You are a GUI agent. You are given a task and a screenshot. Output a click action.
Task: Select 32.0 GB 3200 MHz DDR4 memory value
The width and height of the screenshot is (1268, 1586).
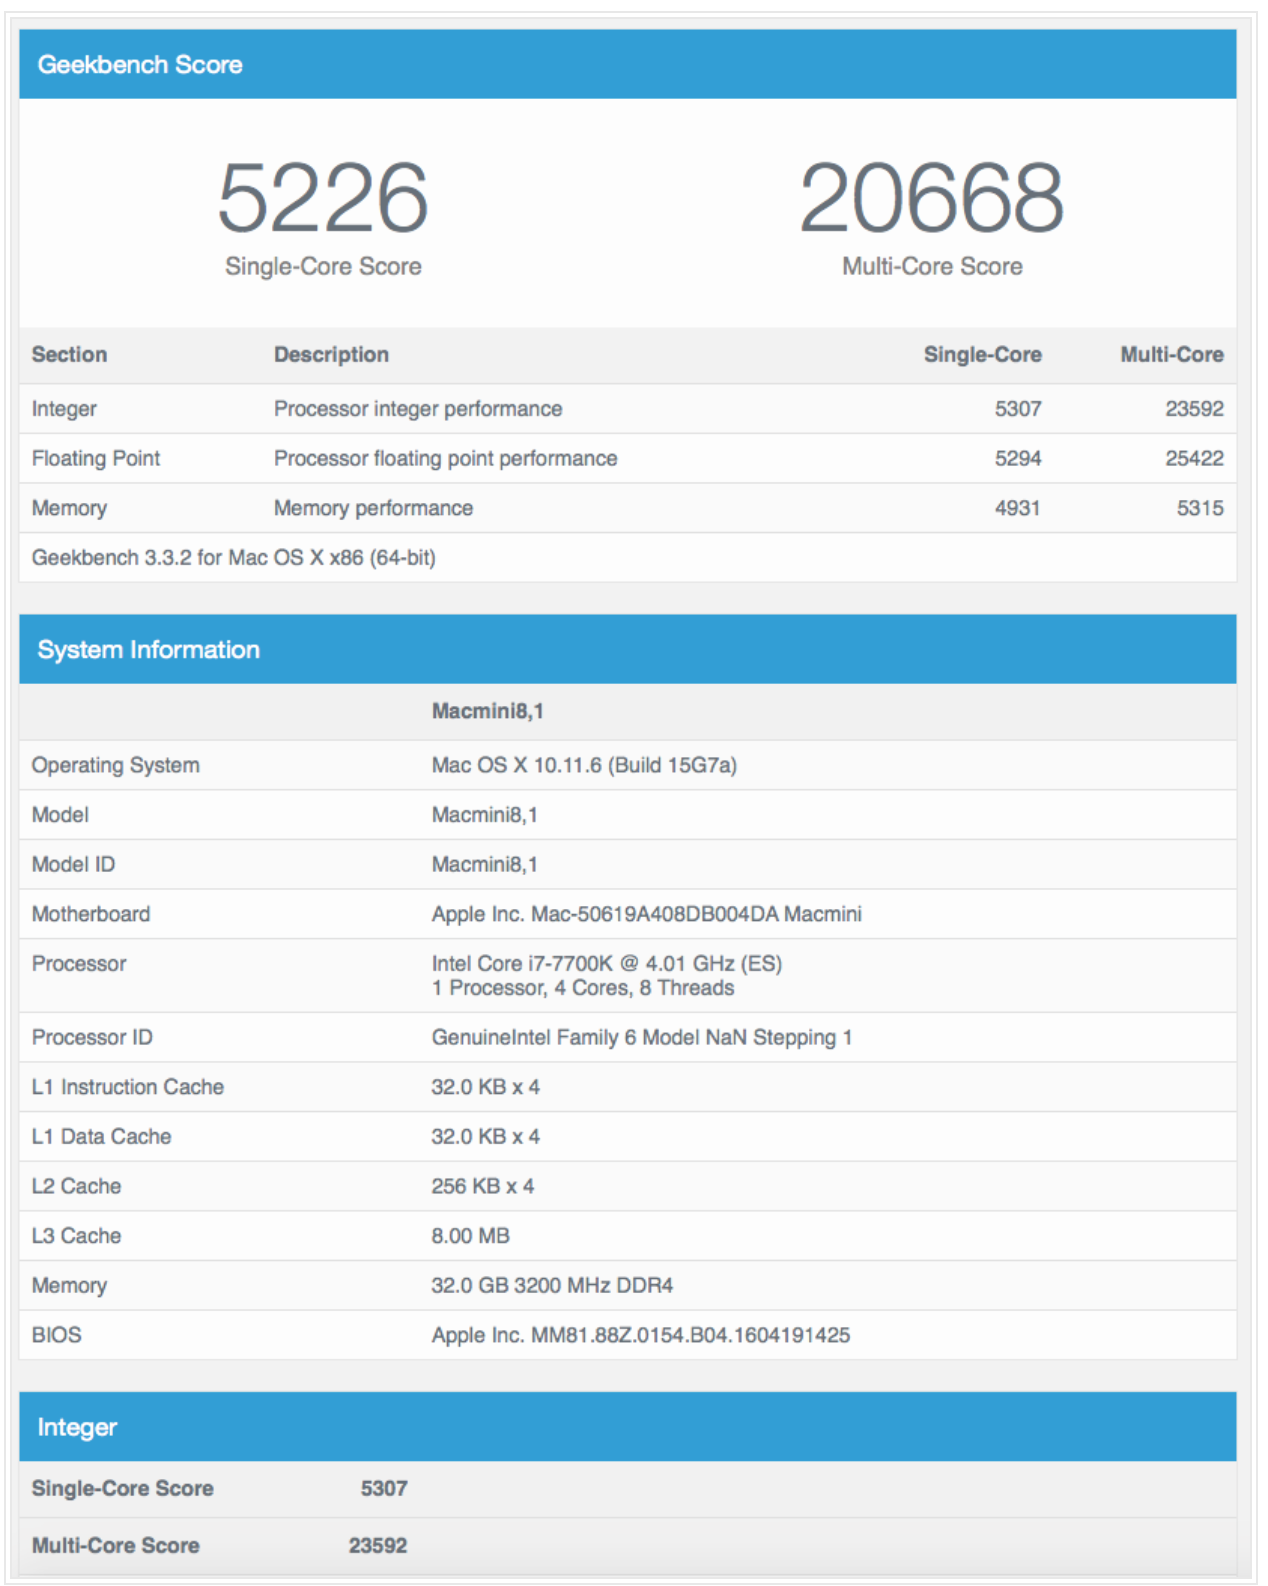tap(552, 1285)
